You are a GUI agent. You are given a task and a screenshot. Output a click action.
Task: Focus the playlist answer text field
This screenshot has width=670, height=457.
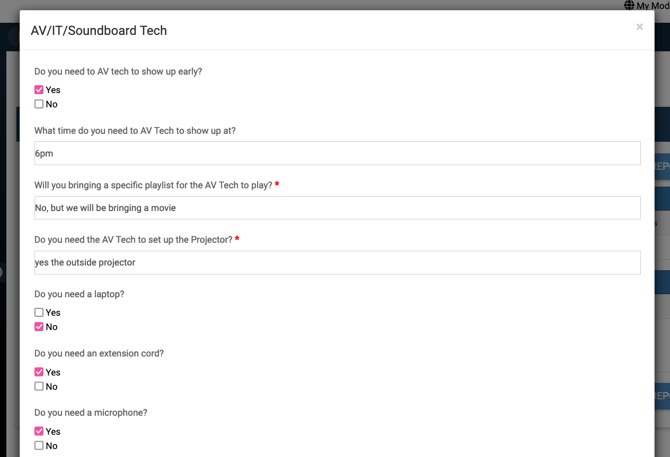point(337,208)
